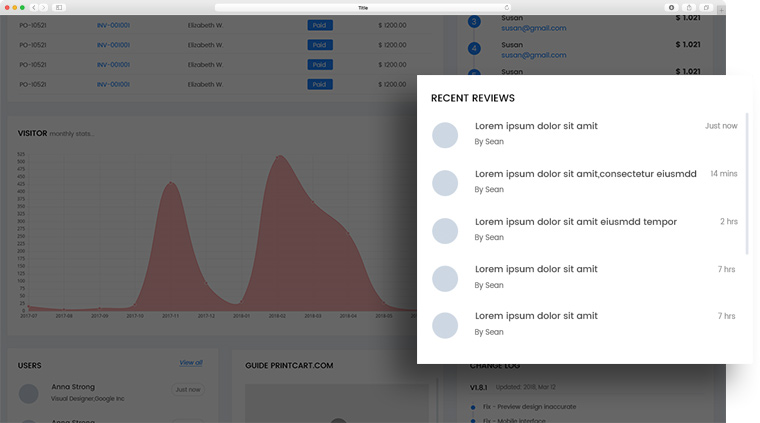Click avatar next to Anna Strong
This screenshot has width=760, height=423.
coord(29,393)
